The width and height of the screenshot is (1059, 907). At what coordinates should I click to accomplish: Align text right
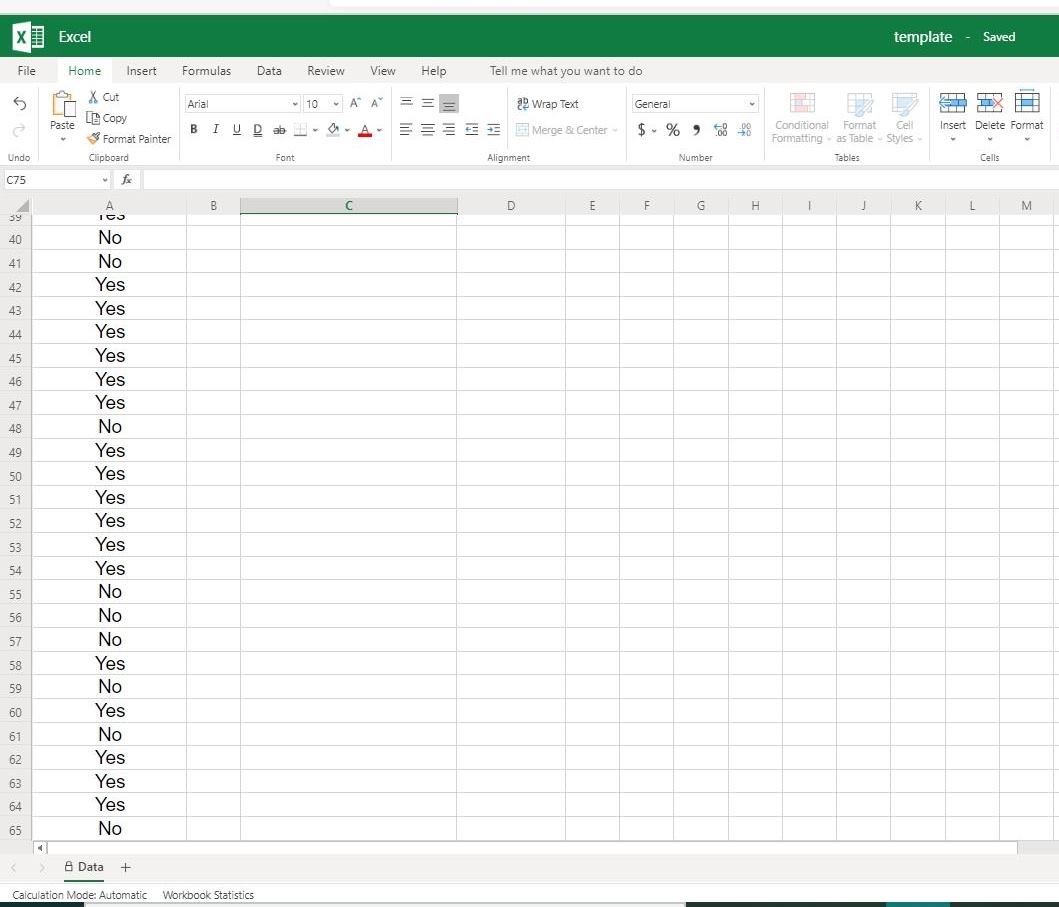tap(448, 130)
